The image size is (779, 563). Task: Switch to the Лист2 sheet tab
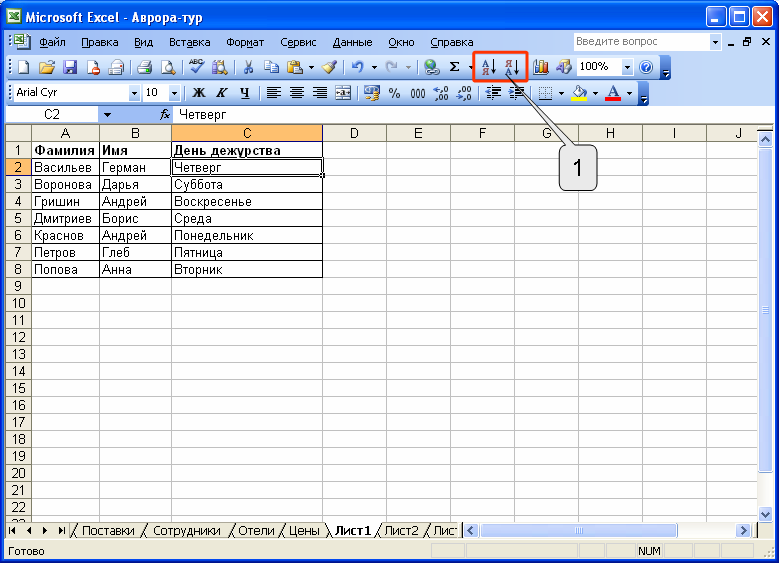pyautogui.click(x=401, y=531)
